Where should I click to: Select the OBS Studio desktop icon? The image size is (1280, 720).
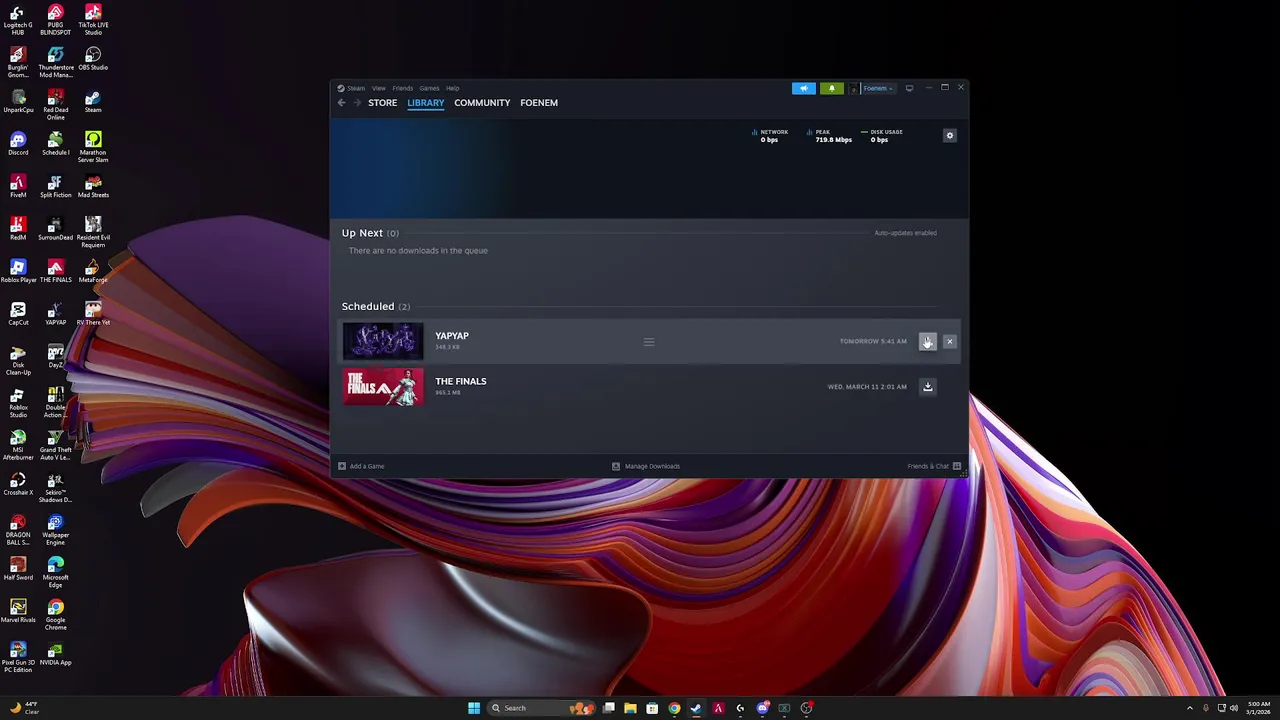coord(93,59)
